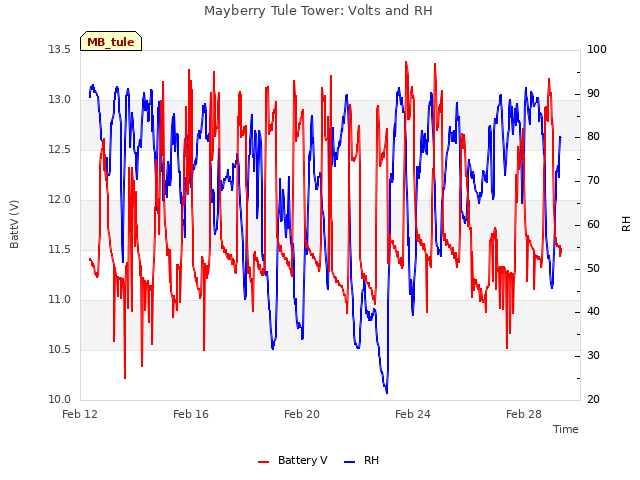
Task: Click the lowest red voltage dip near Feb 13
Action: 125,378
